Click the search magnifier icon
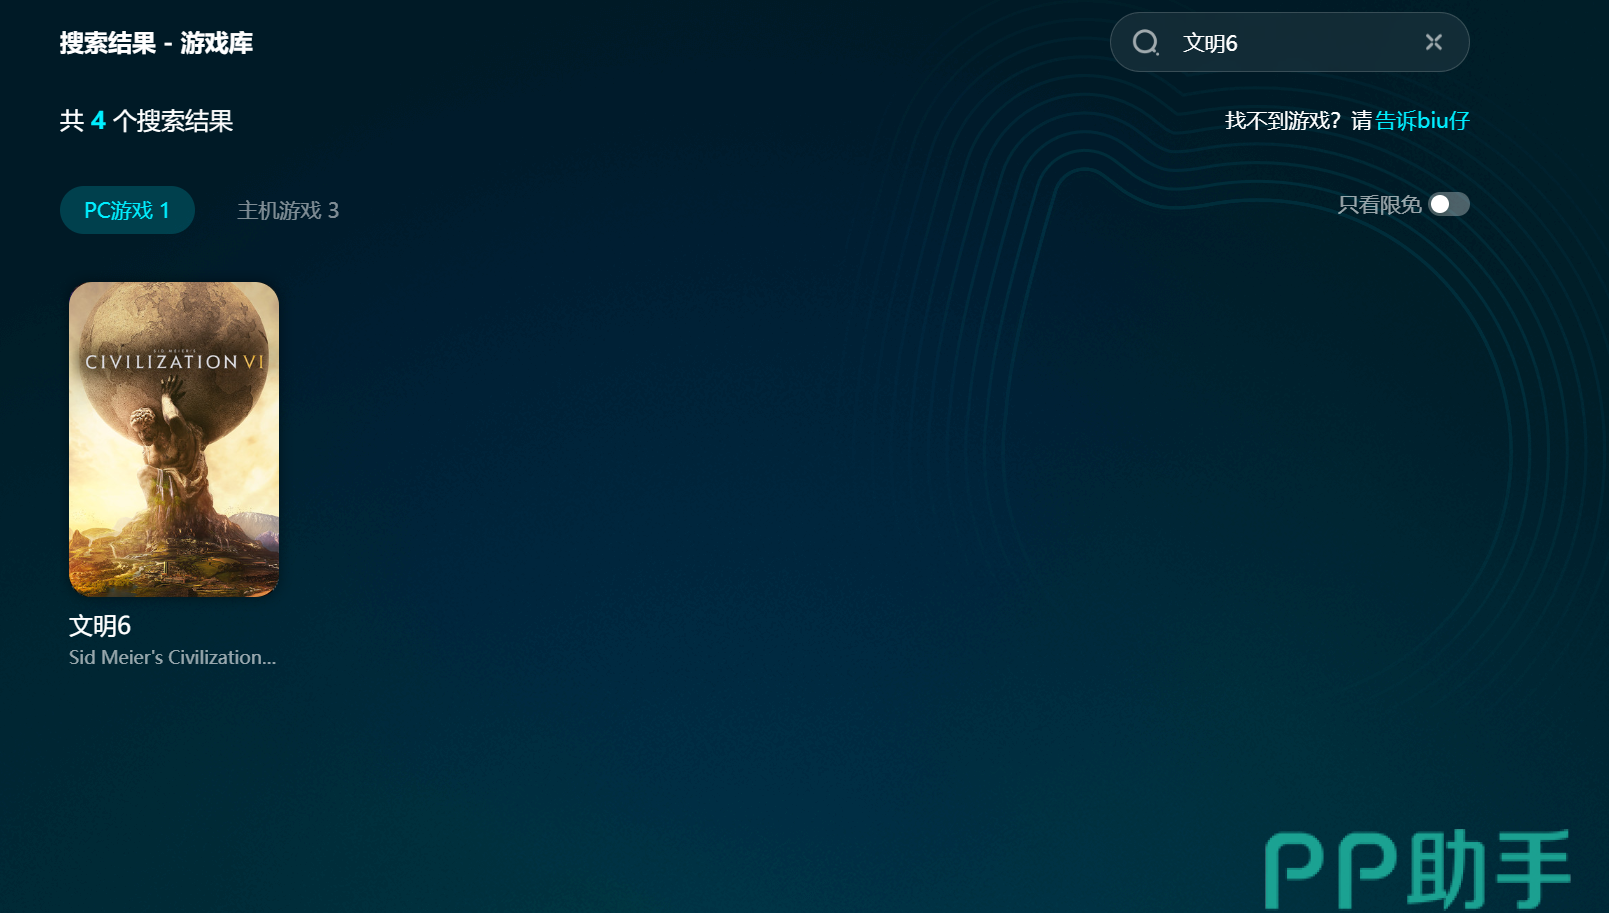 (x=1145, y=42)
